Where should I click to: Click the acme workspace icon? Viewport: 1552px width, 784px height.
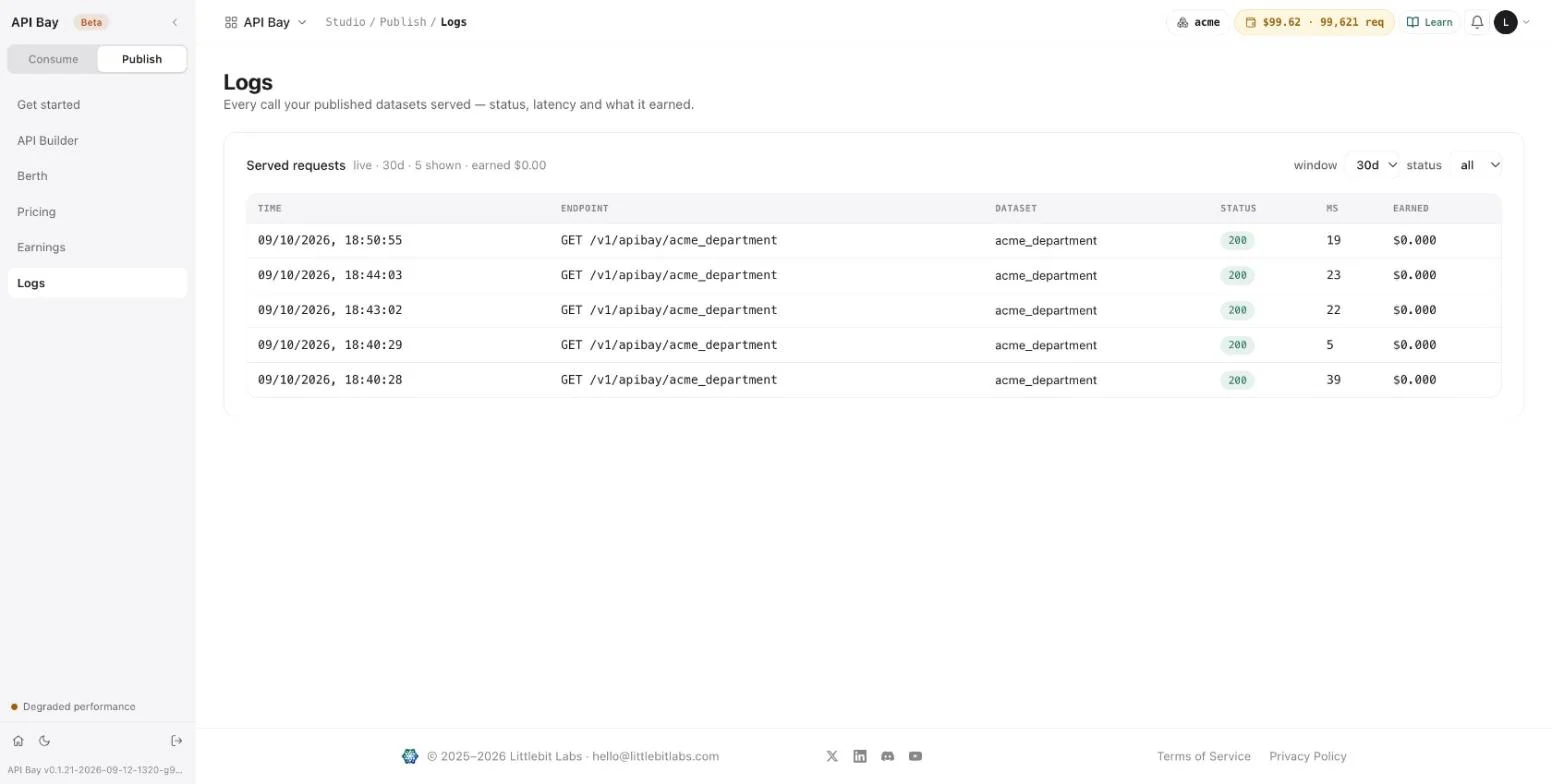tap(1183, 22)
